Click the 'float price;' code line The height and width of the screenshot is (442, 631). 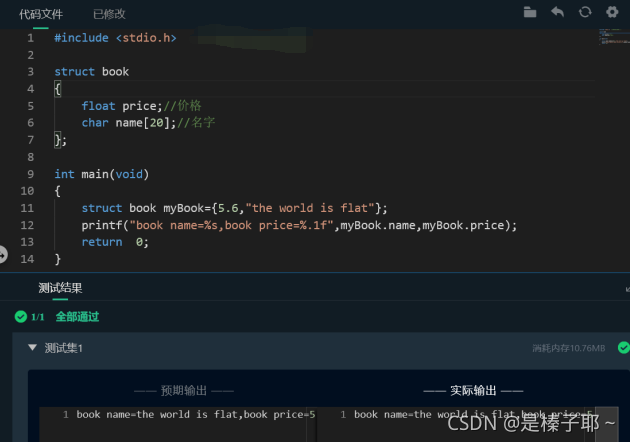click(122, 106)
